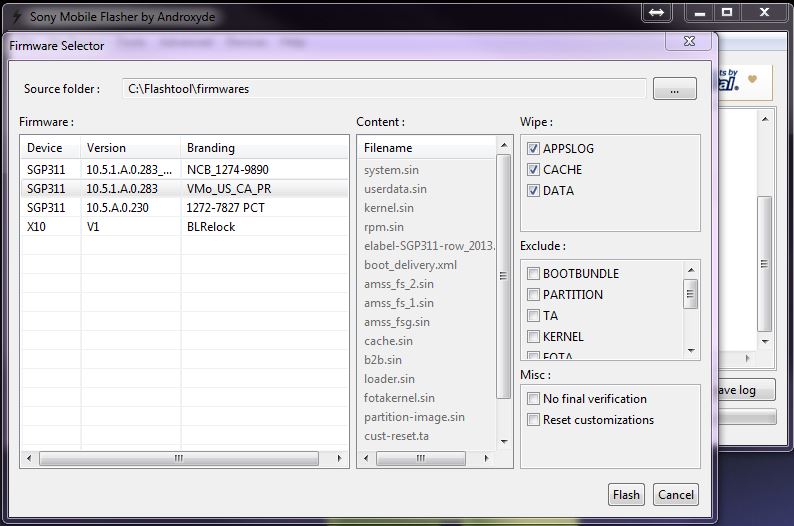This screenshot has width=794, height=526.
Task: Minimize the Sony Mobile Flasher window
Action: coord(700,13)
